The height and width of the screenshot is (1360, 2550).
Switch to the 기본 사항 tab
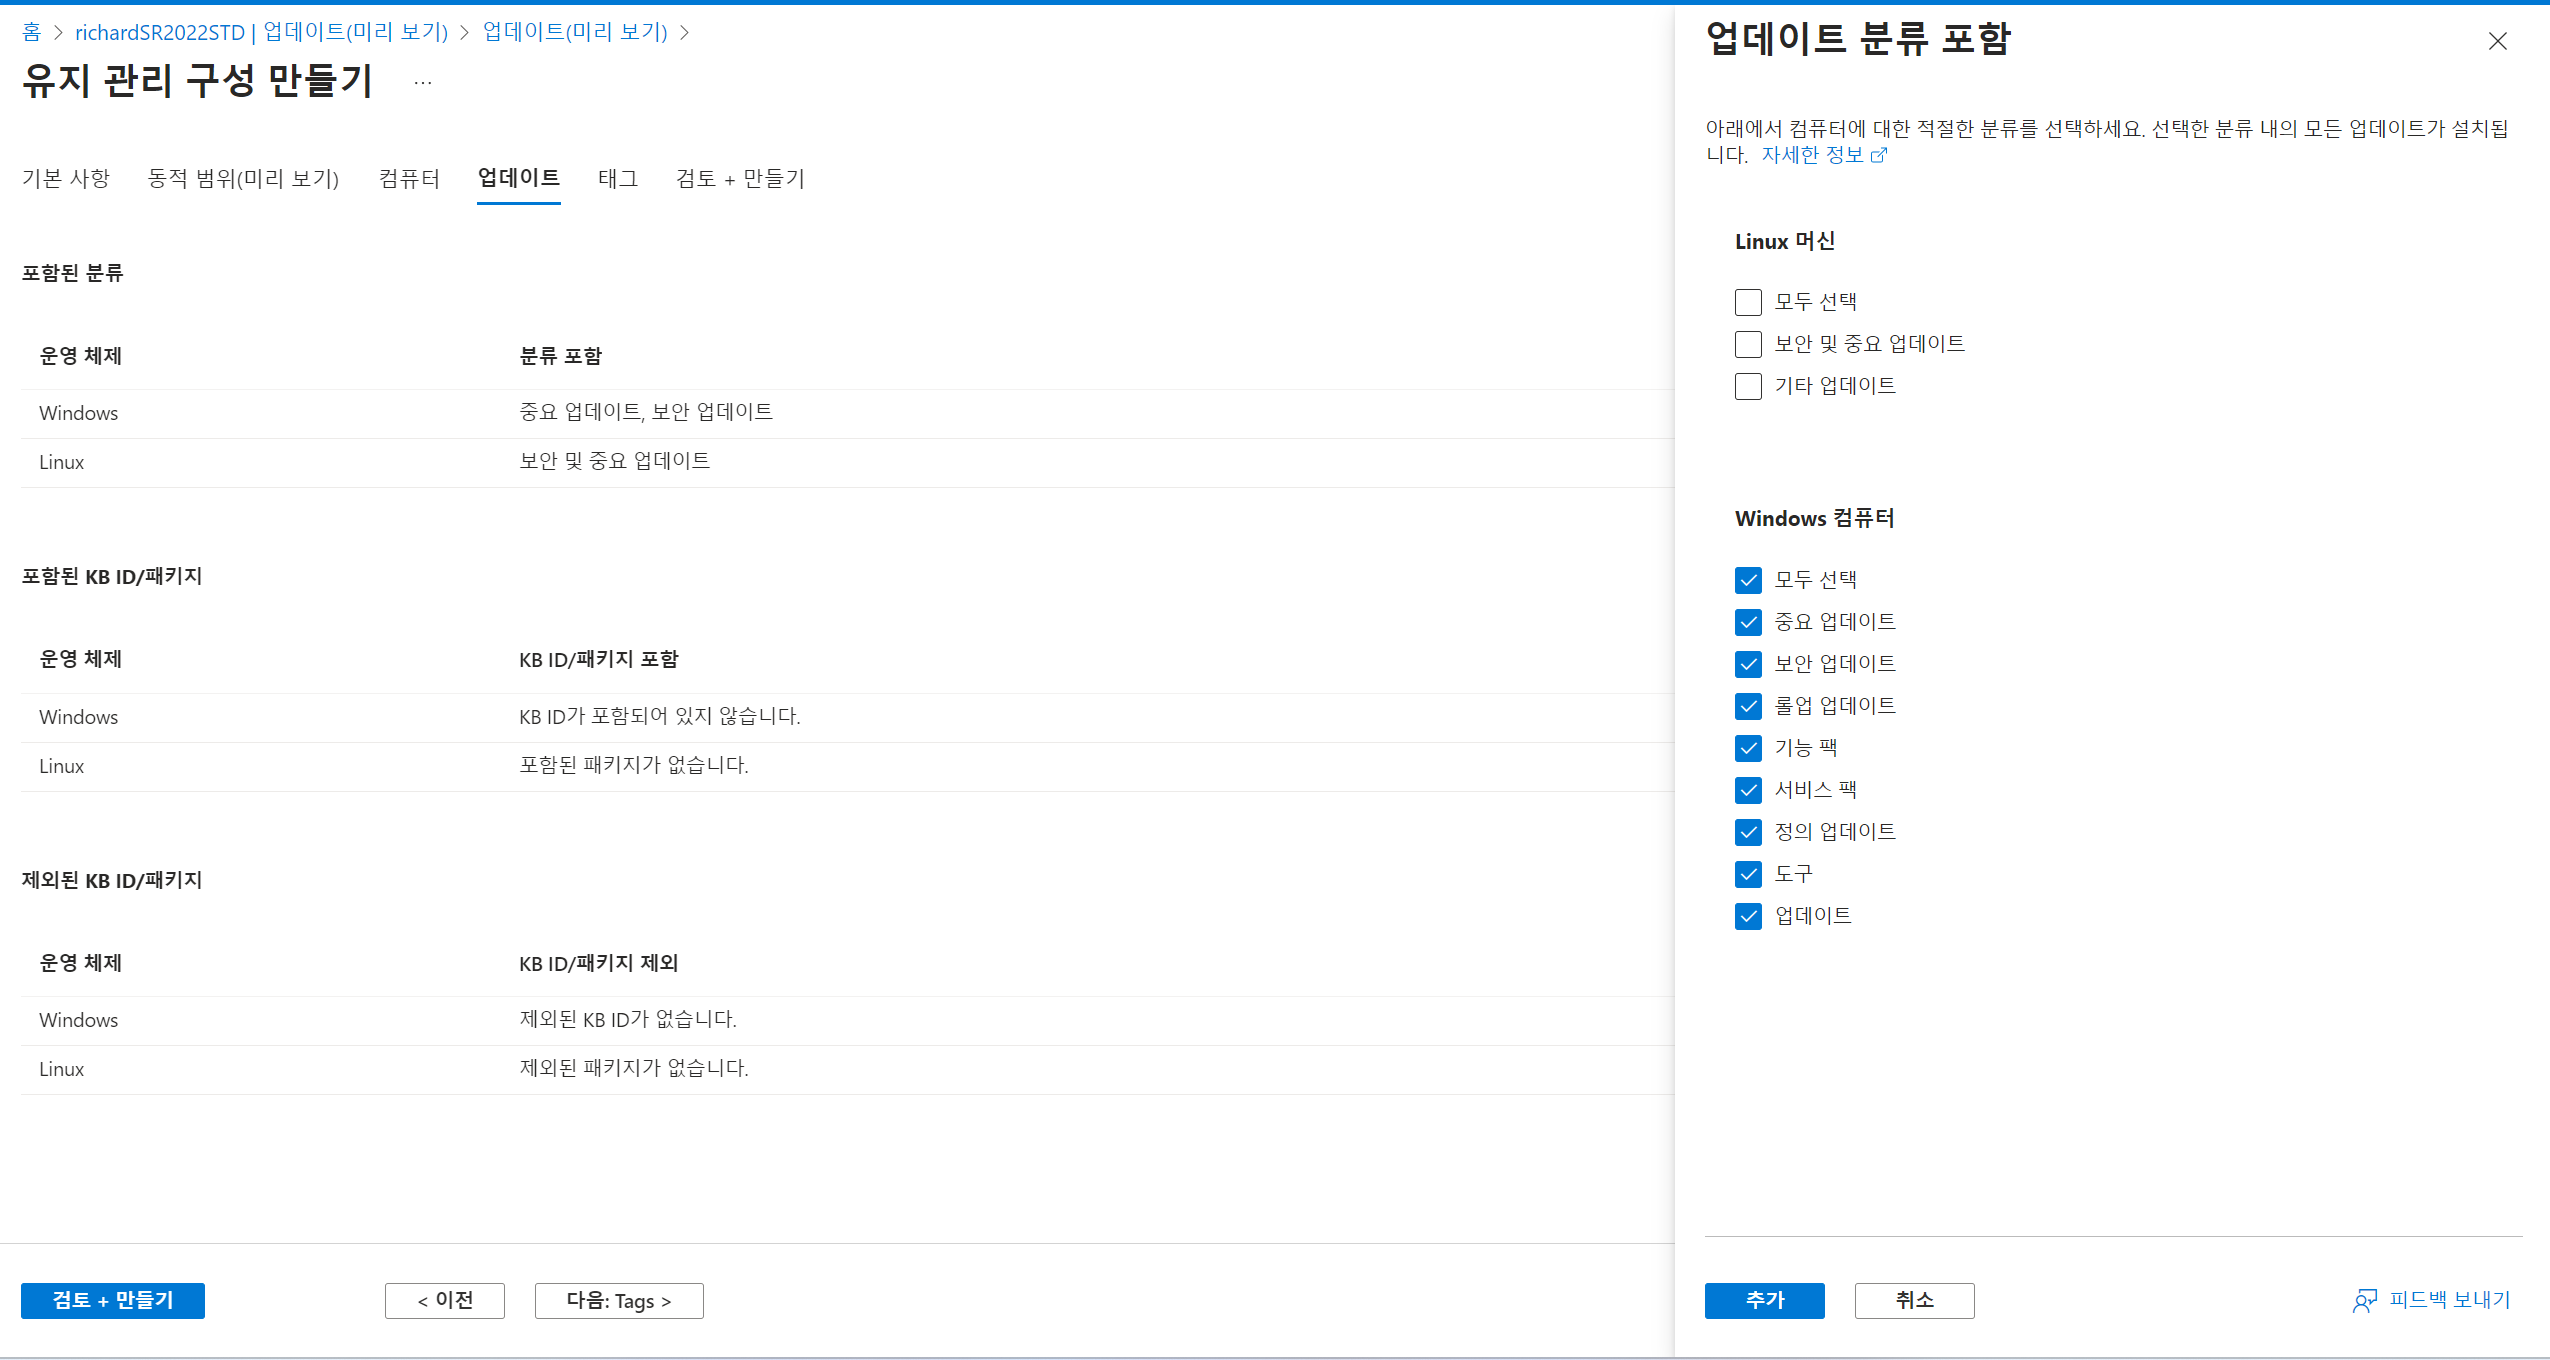point(66,179)
